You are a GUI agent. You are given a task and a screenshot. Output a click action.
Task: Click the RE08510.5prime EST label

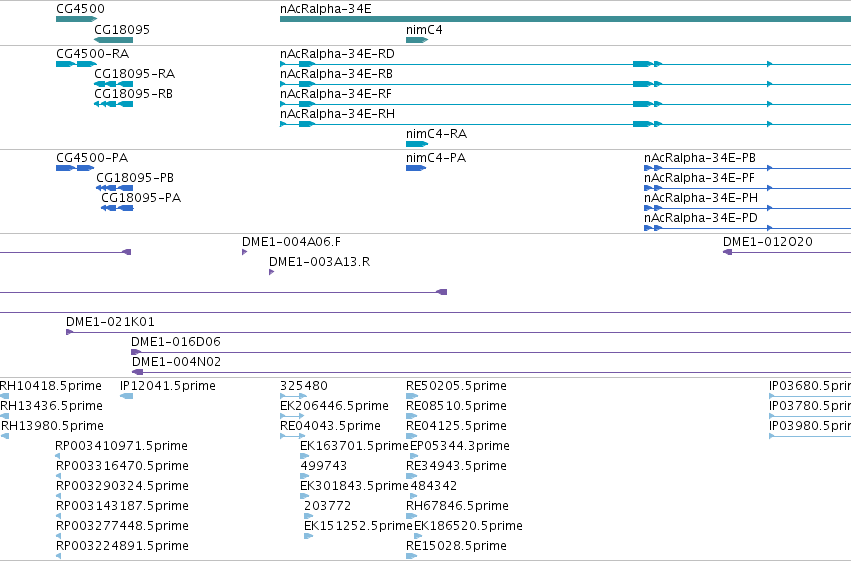pos(456,406)
